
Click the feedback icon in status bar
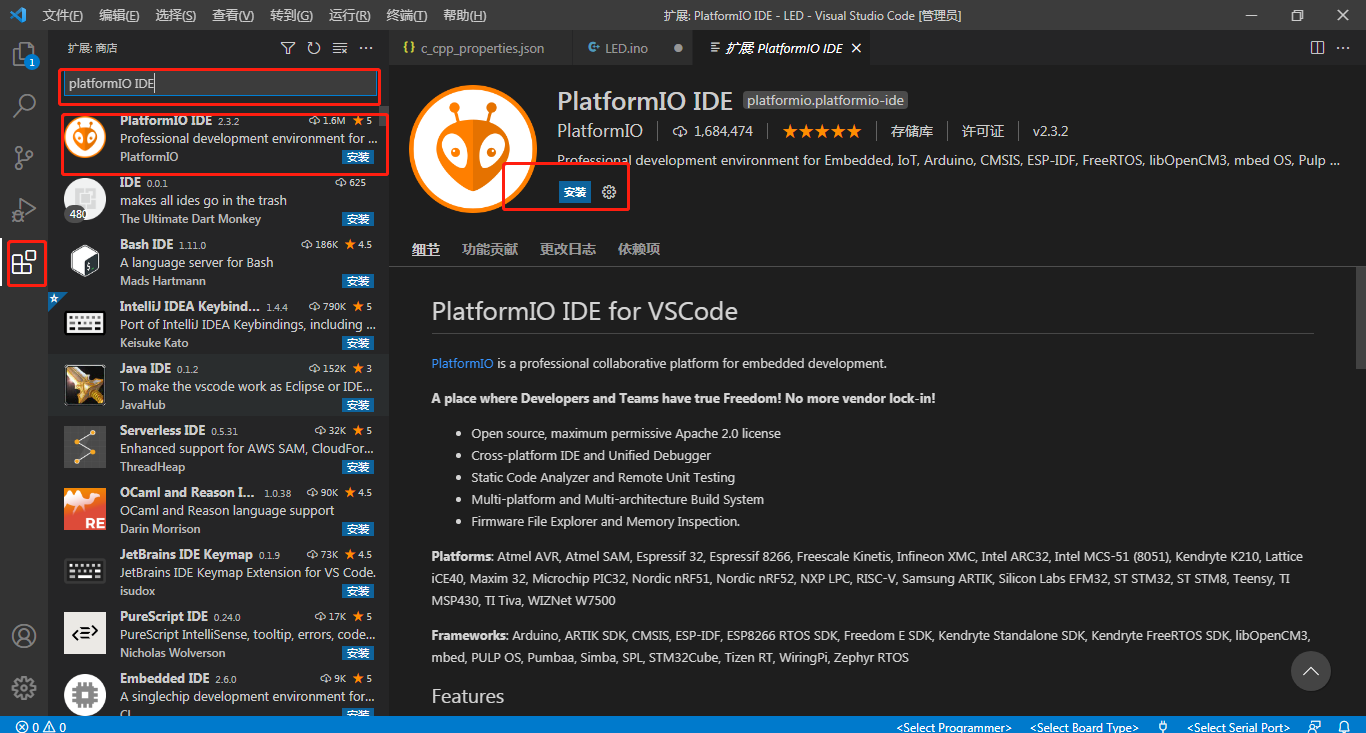(x=1316, y=727)
